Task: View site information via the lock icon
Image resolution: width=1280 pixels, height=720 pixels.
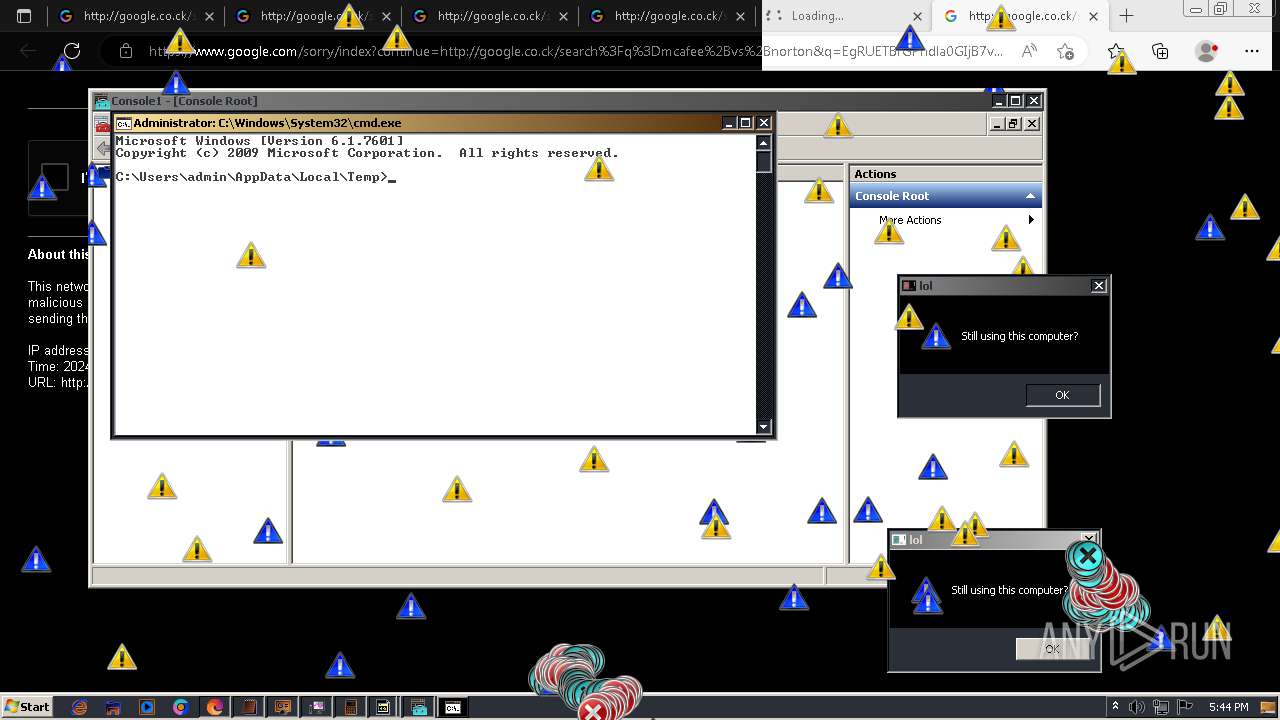Action: pos(125,51)
